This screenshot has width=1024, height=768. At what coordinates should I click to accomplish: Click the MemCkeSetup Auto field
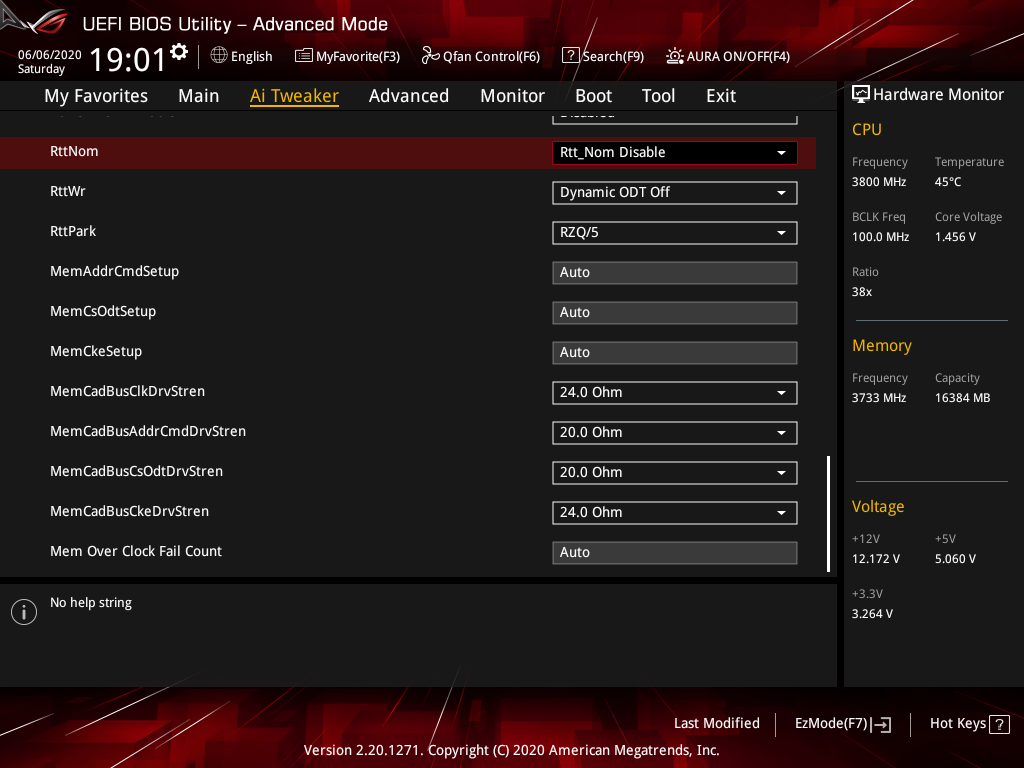[675, 353]
